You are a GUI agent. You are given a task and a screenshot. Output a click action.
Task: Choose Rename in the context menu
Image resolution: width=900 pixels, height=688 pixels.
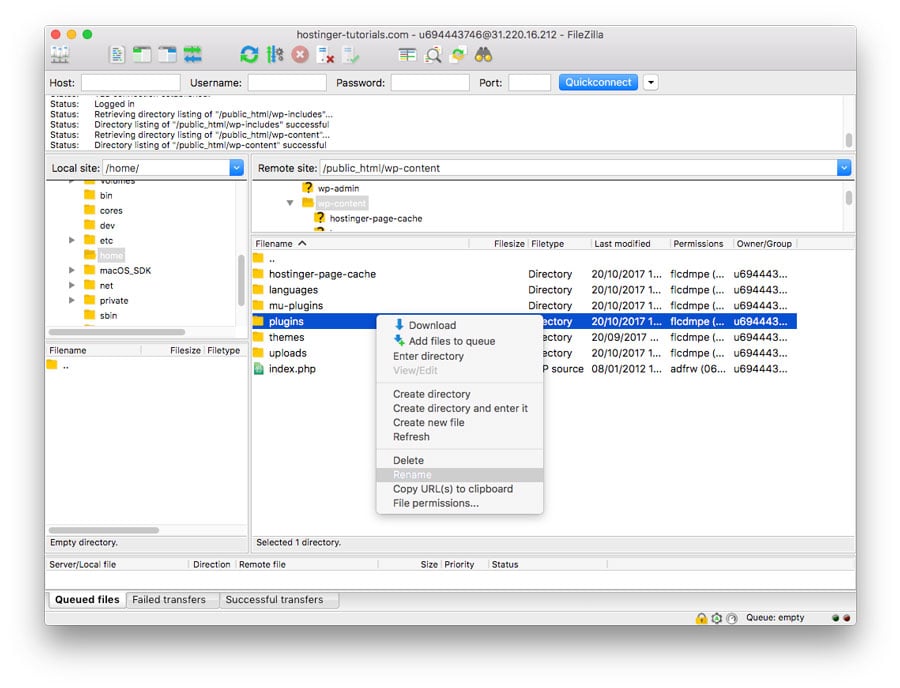tap(460, 475)
